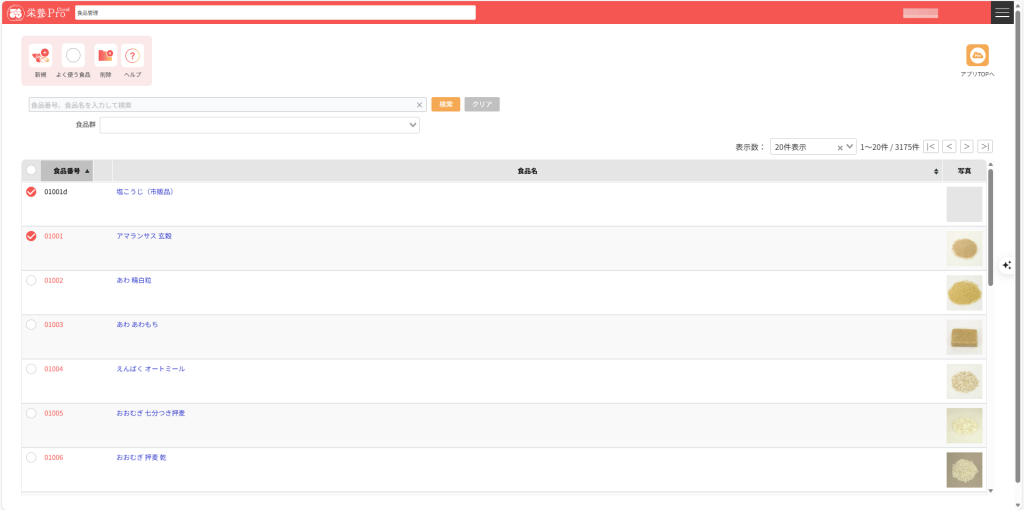Check the 01003 あわ あわもち row checkbox
This screenshot has width=1024, height=510.
click(x=31, y=325)
